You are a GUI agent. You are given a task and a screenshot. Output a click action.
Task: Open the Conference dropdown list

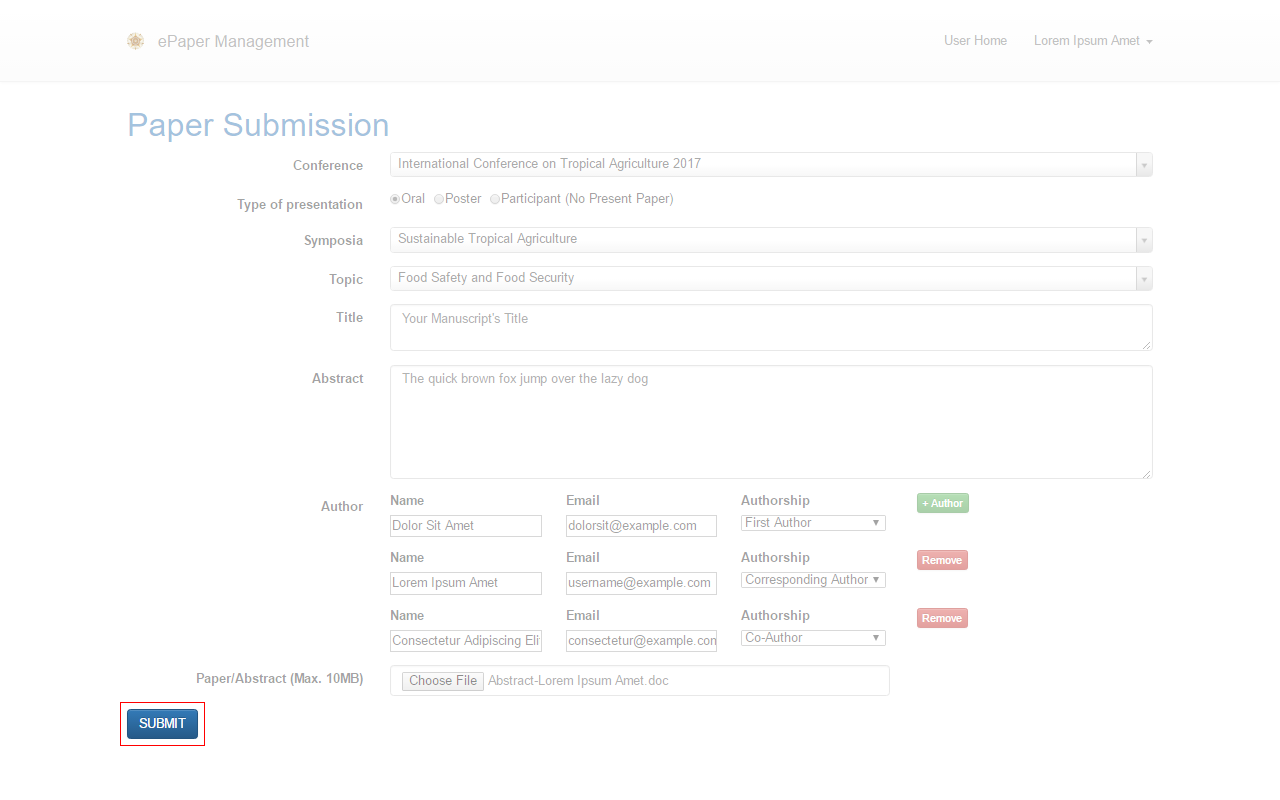point(770,164)
